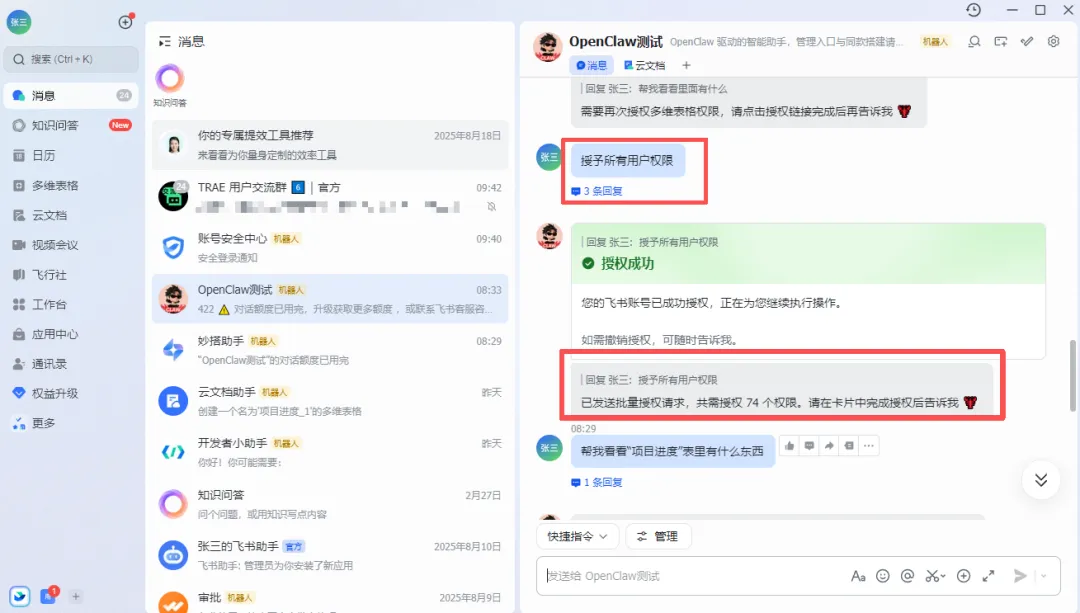
Task: Open the 知识问答 shortcut circle above the chat list
Action: click(170, 79)
